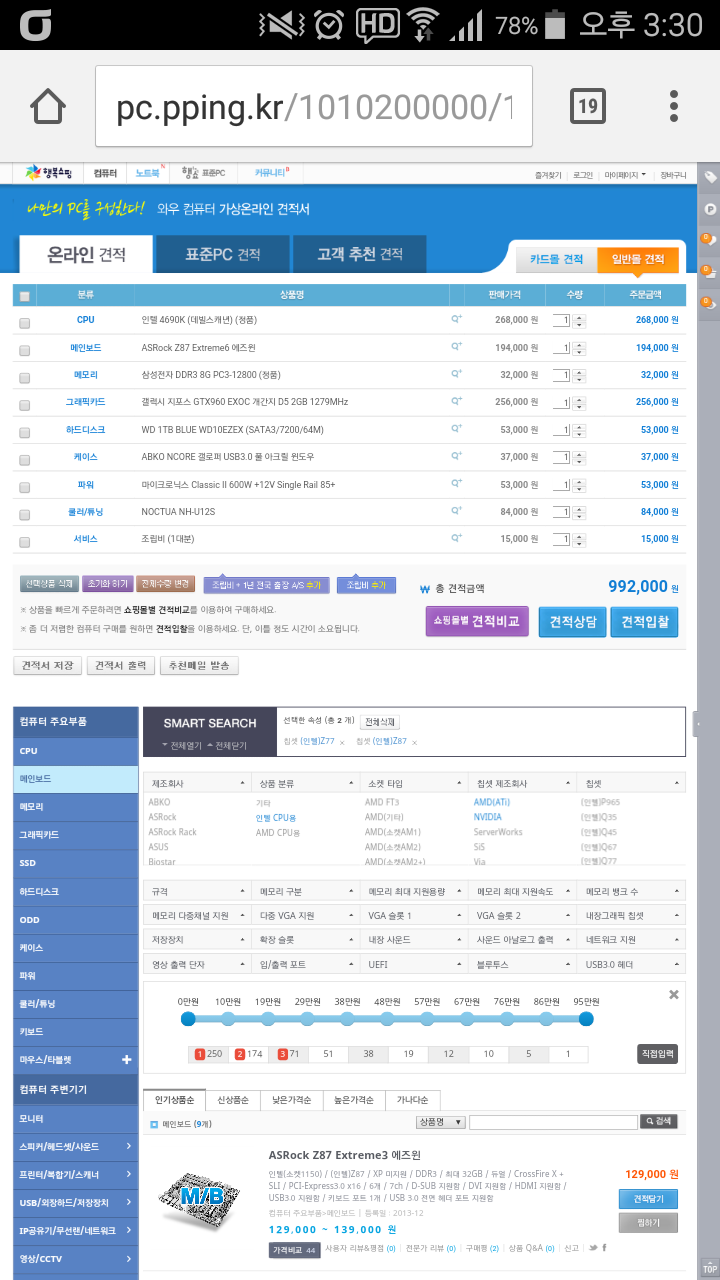Click the TOP button at bottom right

click(x=709, y=1266)
